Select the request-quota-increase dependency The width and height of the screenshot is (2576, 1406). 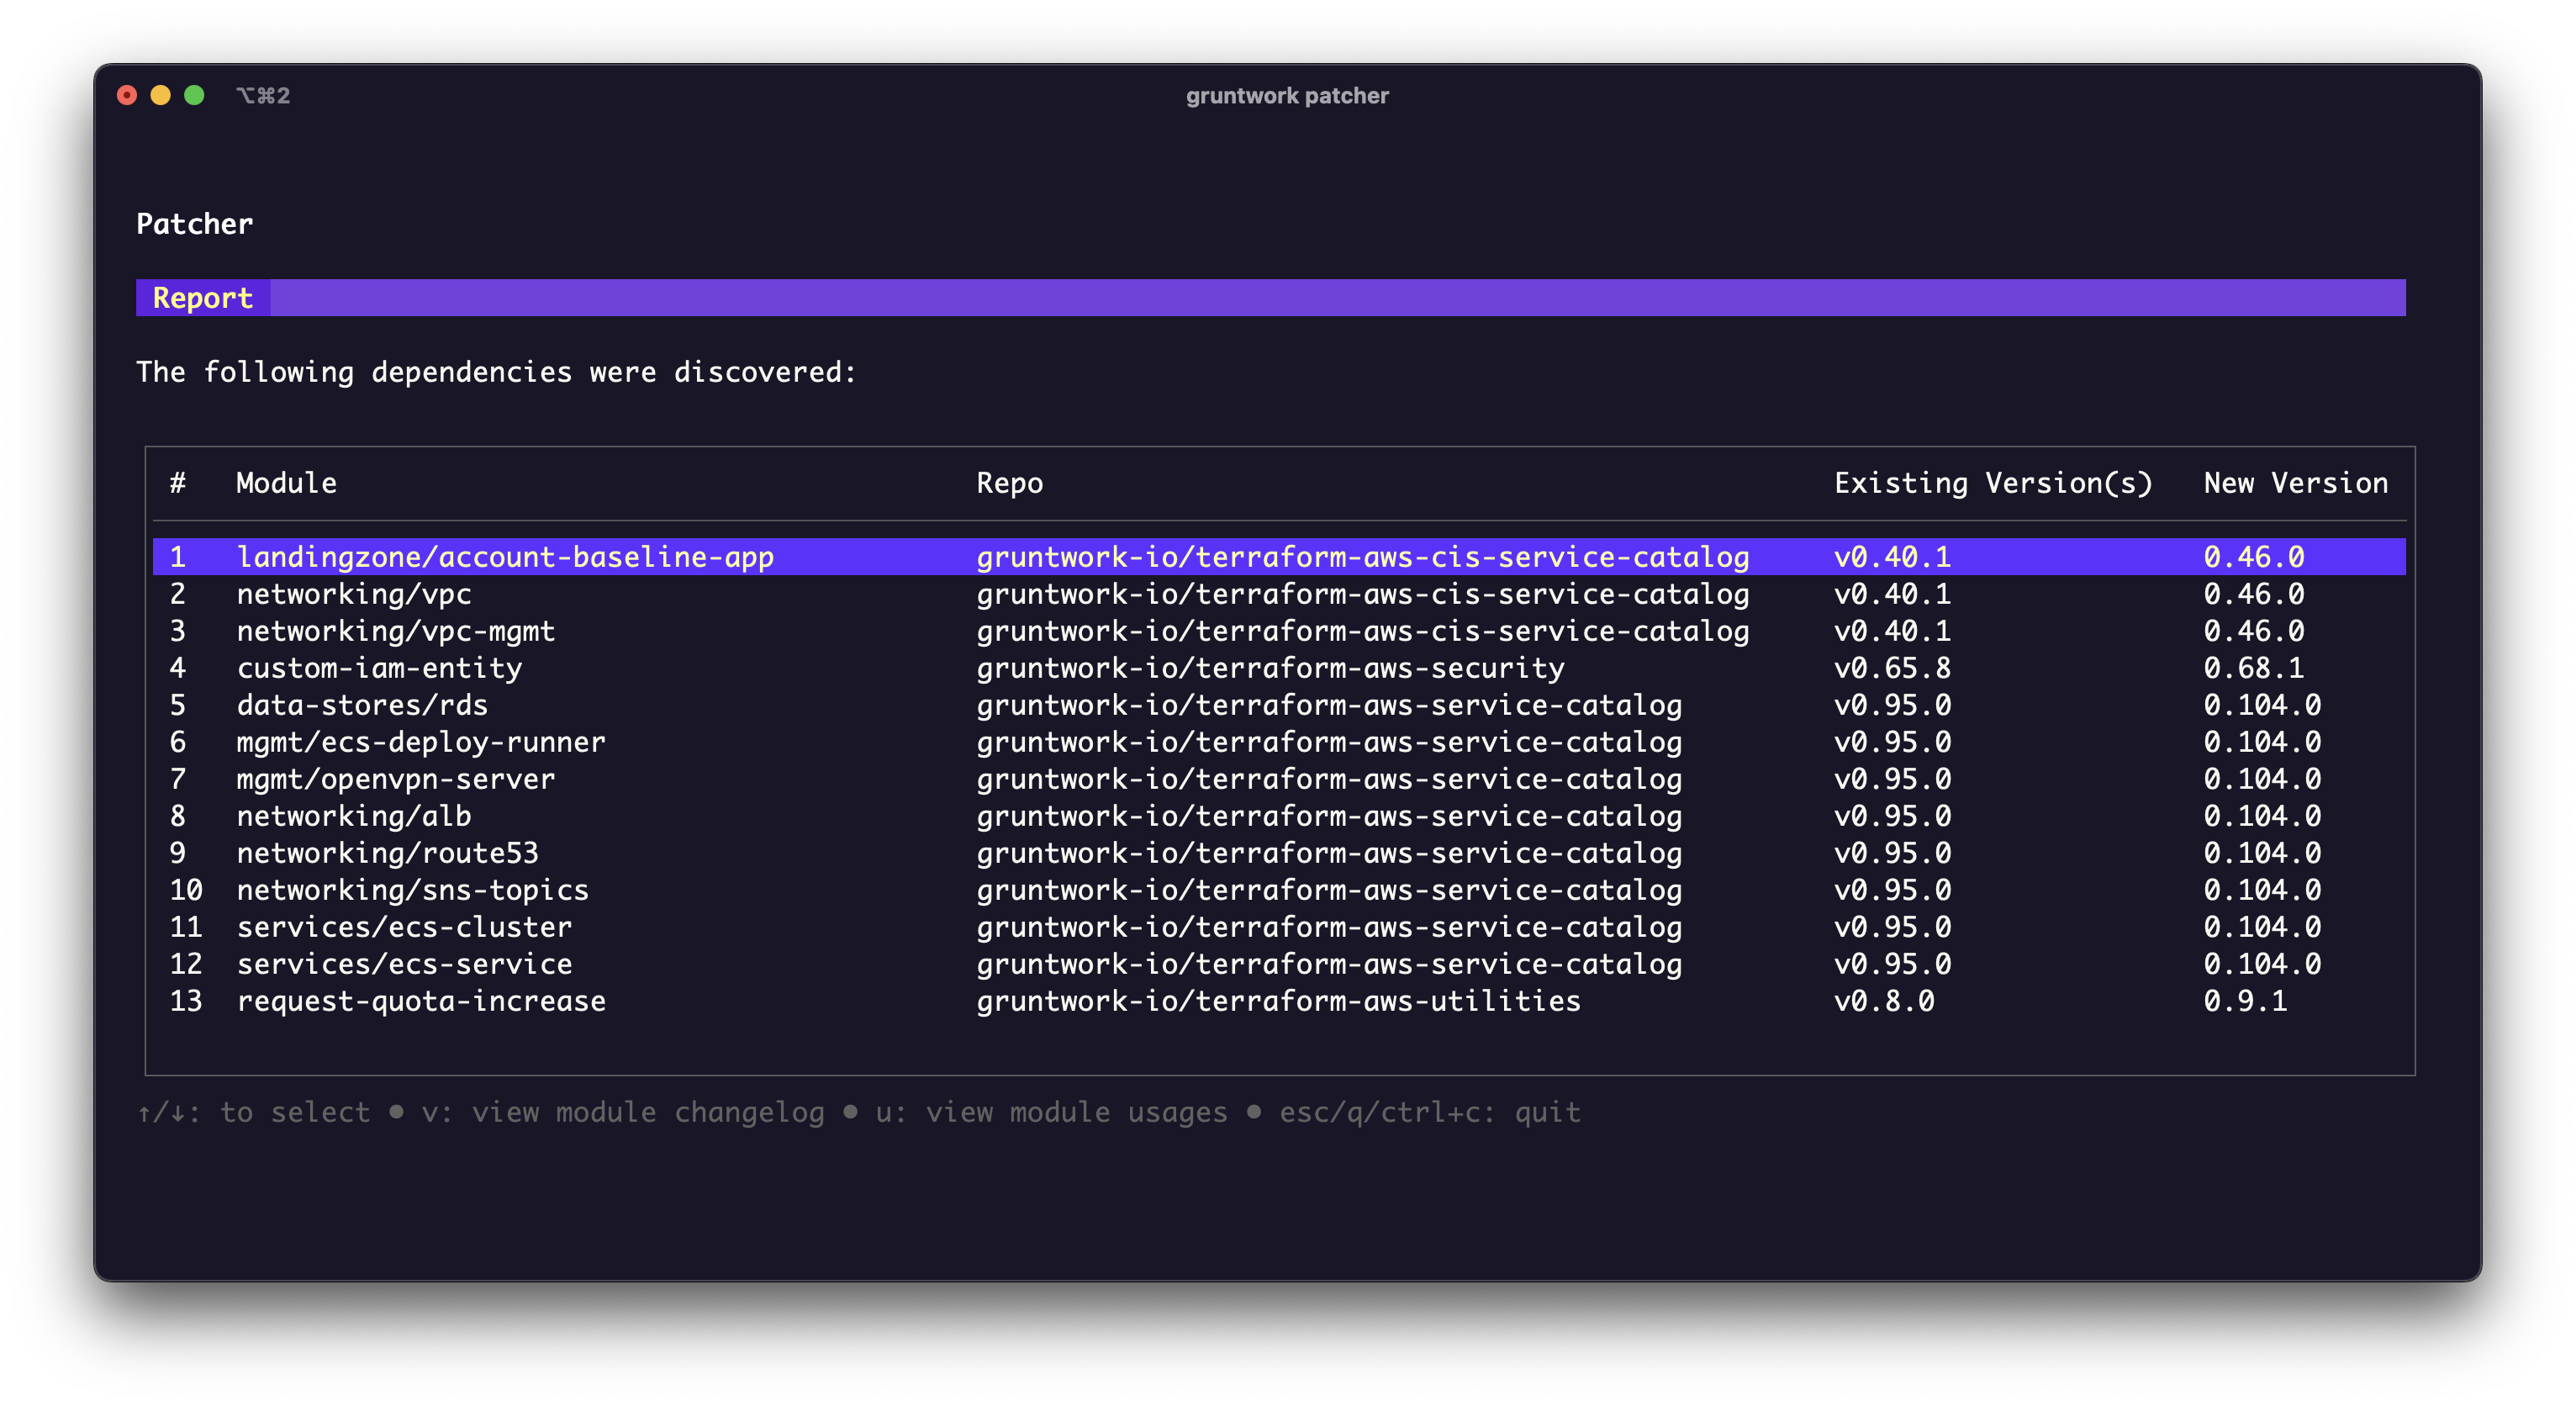[420, 1001]
